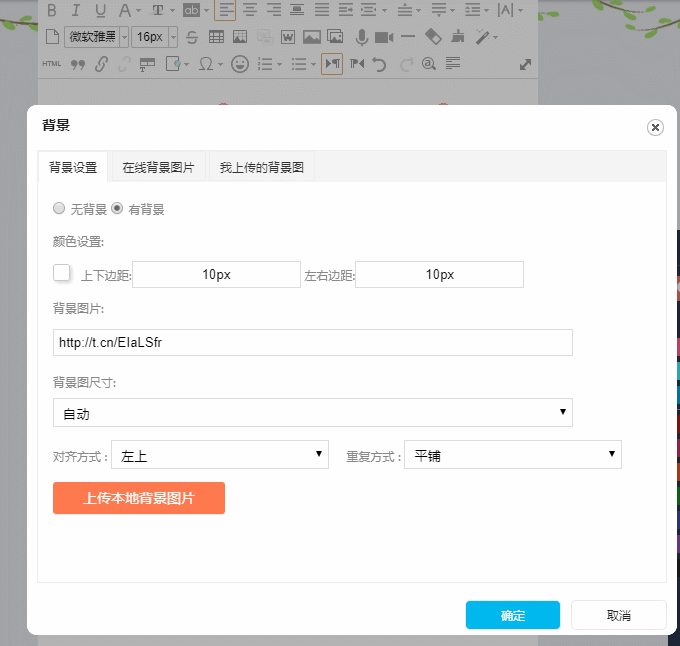Confirm with the 确定 button
Viewport: 680px width, 646px height.
(x=512, y=615)
